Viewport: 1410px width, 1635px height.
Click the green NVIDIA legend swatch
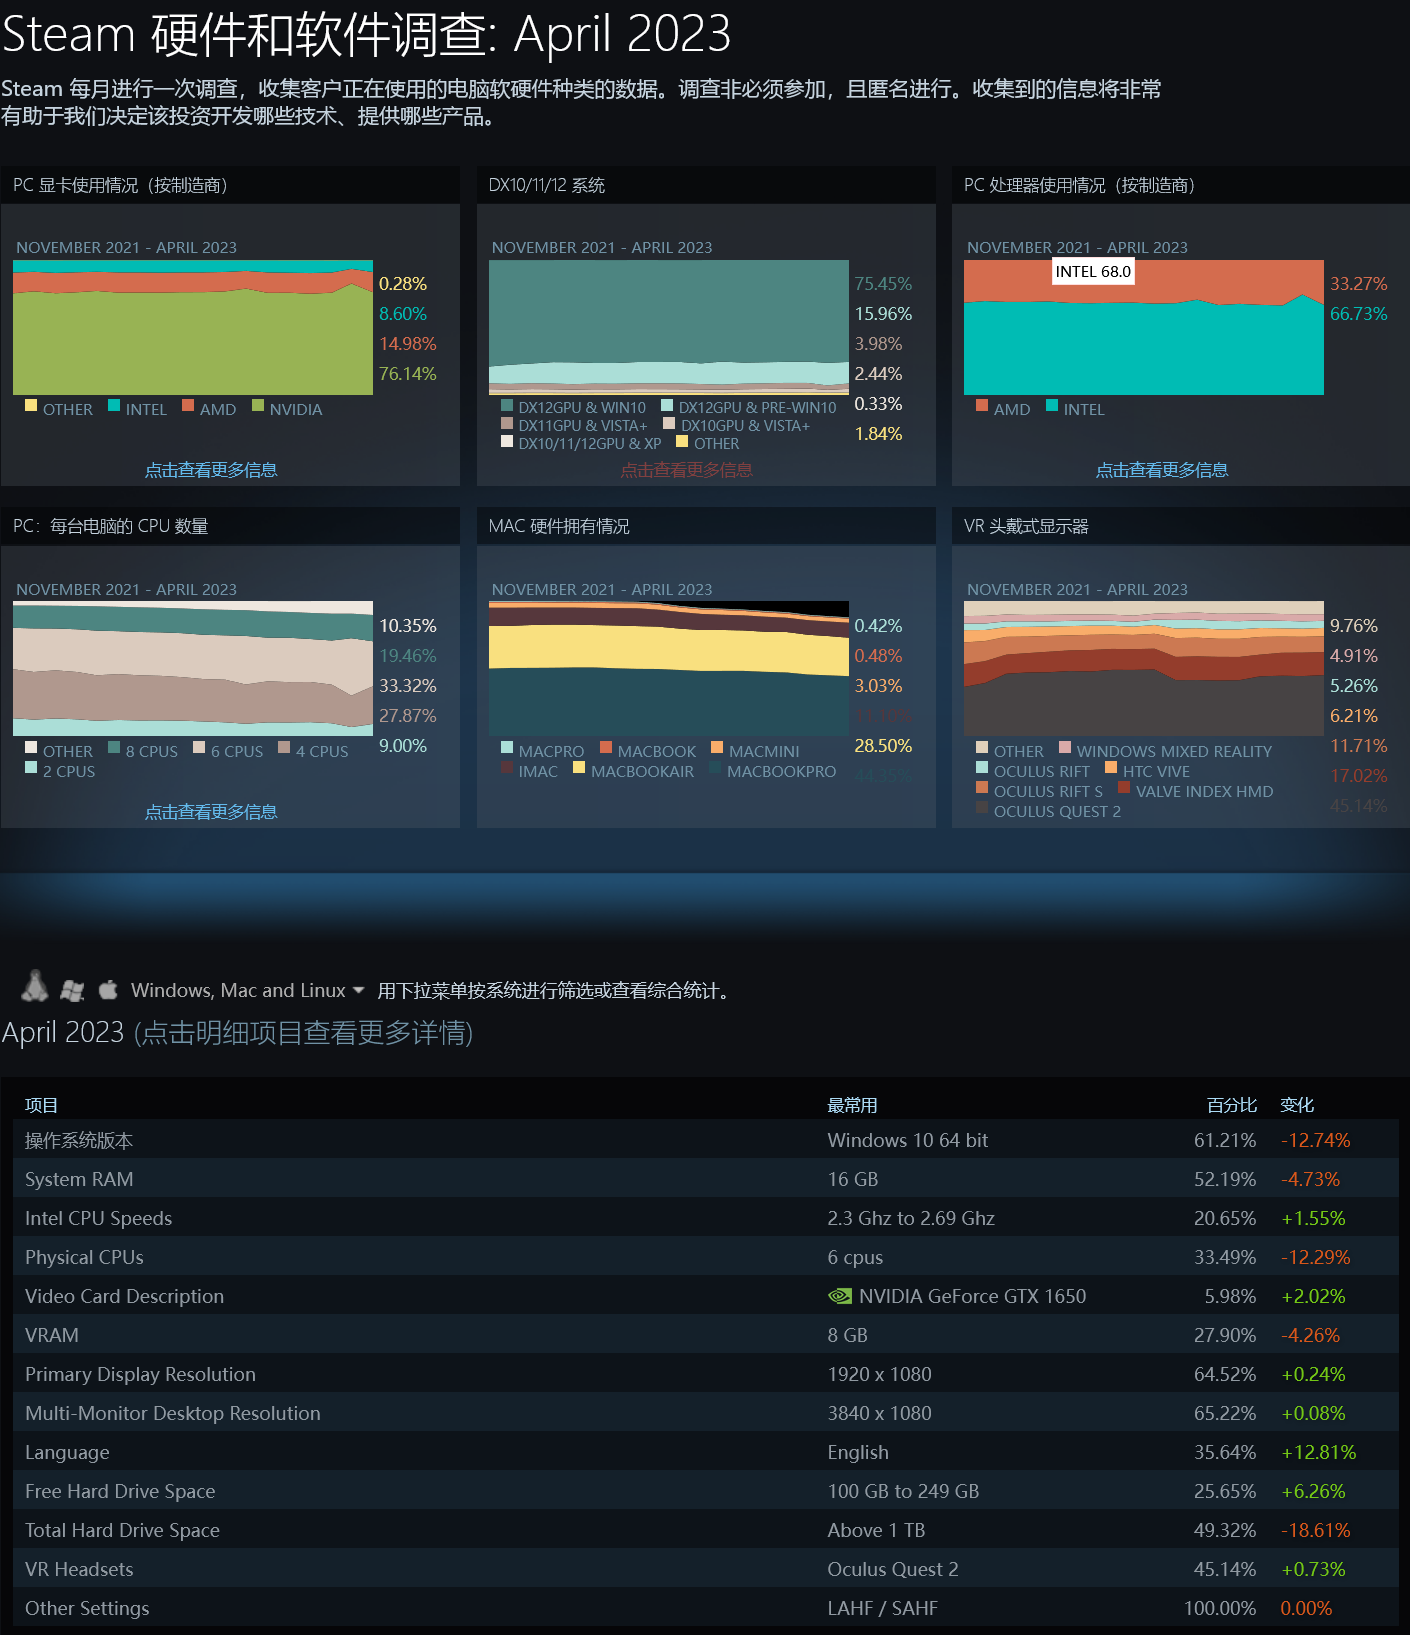click(258, 406)
